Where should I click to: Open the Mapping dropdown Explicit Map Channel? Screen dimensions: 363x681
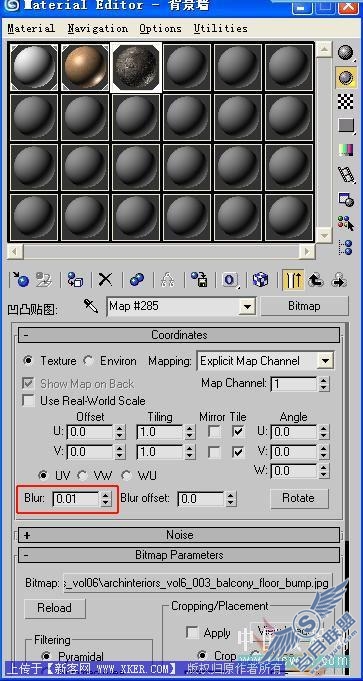[265, 361]
